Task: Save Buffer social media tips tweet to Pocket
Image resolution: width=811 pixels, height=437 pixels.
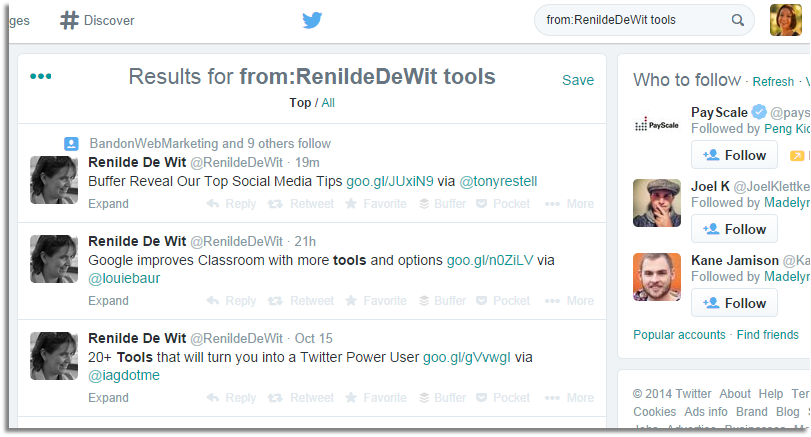Action: 503,204
